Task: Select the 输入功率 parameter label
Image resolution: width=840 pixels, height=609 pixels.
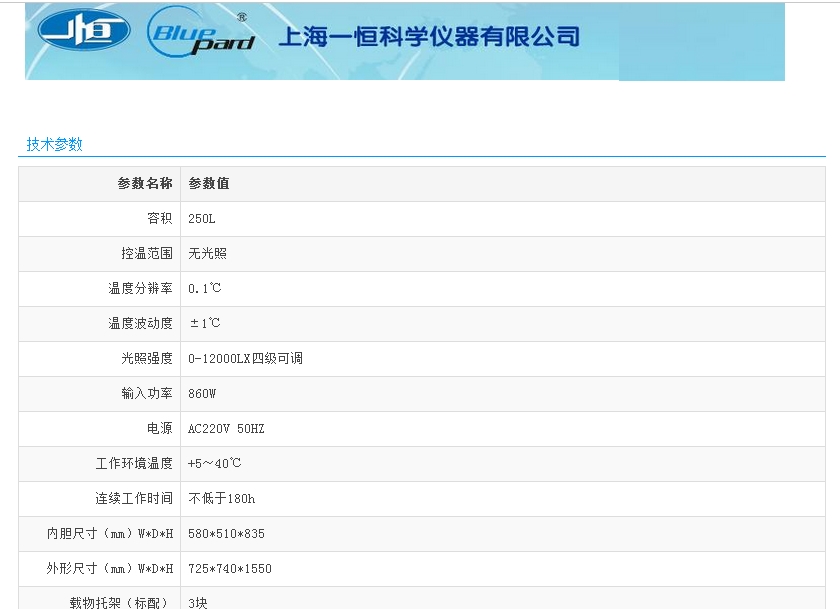Action: pyautogui.click(x=146, y=394)
